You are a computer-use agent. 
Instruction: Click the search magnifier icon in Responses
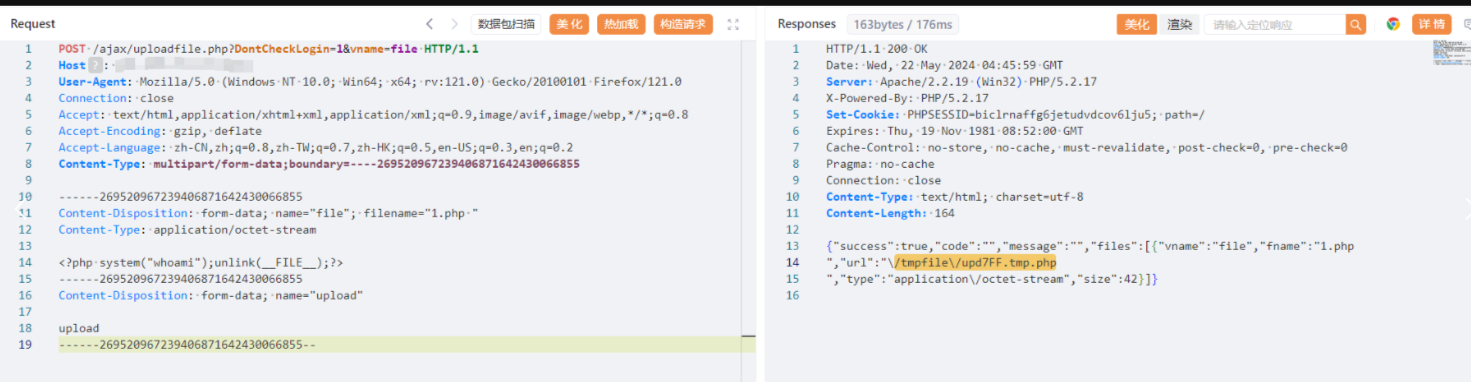point(1356,24)
